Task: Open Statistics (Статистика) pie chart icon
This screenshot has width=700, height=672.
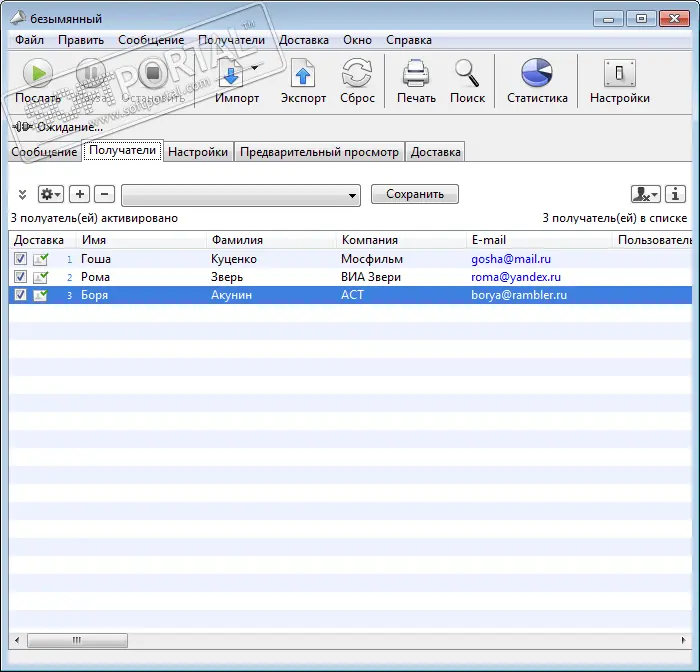Action: point(537,75)
